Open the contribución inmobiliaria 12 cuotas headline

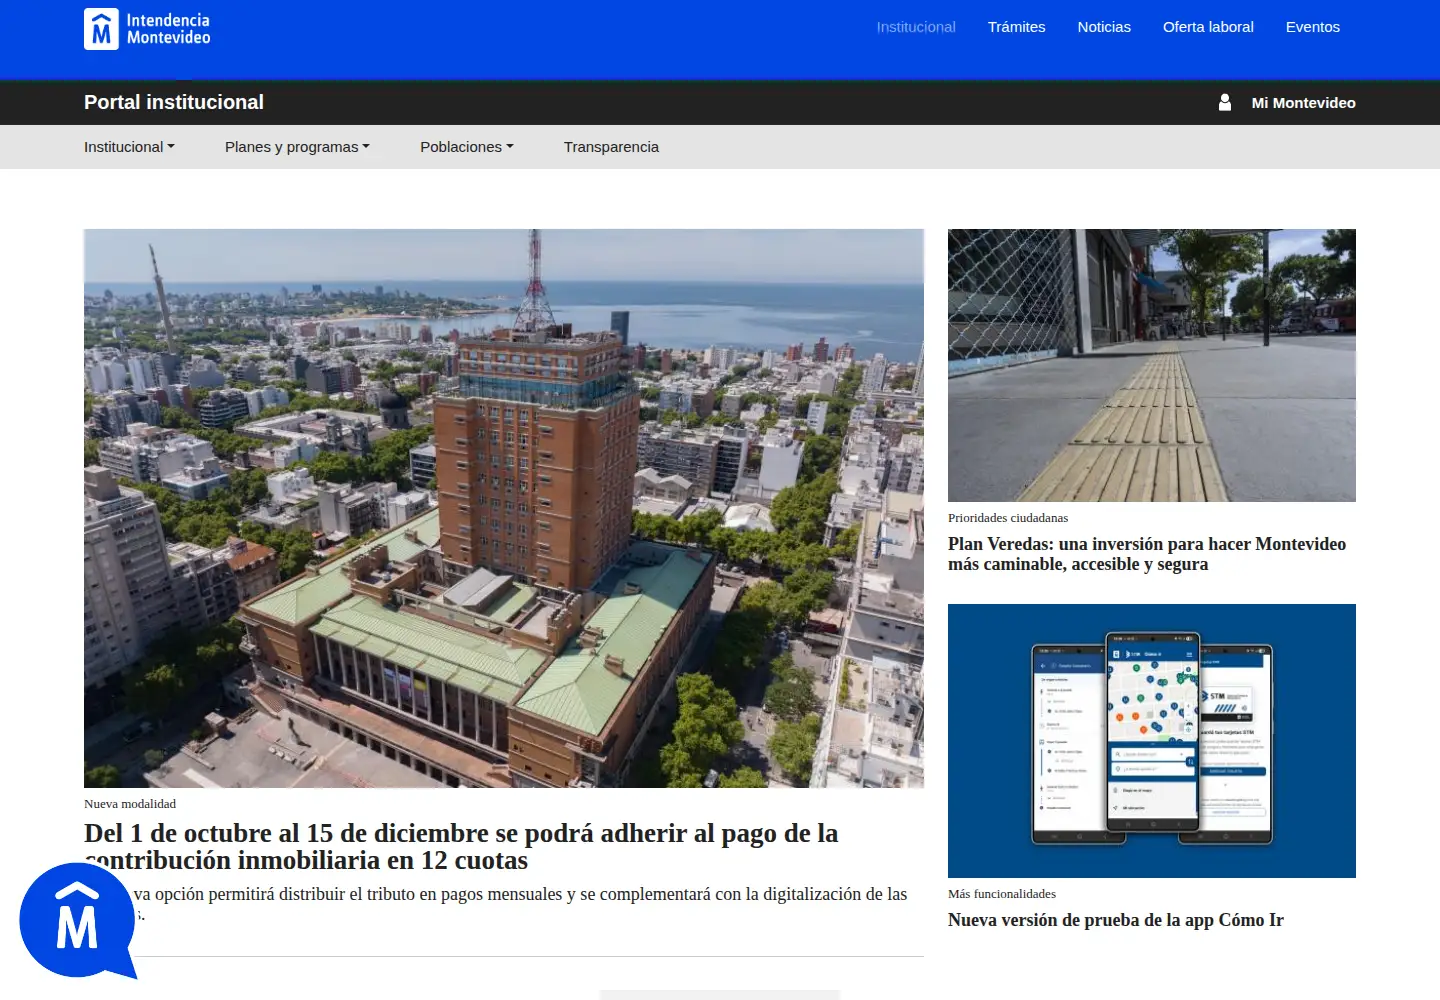click(x=461, y=847)
